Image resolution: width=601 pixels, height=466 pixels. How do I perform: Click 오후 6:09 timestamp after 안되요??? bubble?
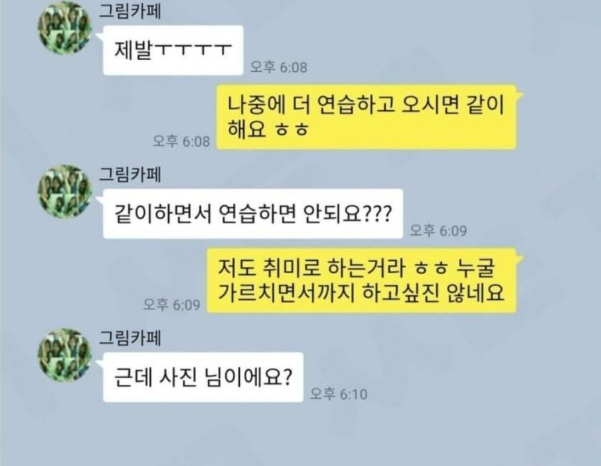(438, 230)
